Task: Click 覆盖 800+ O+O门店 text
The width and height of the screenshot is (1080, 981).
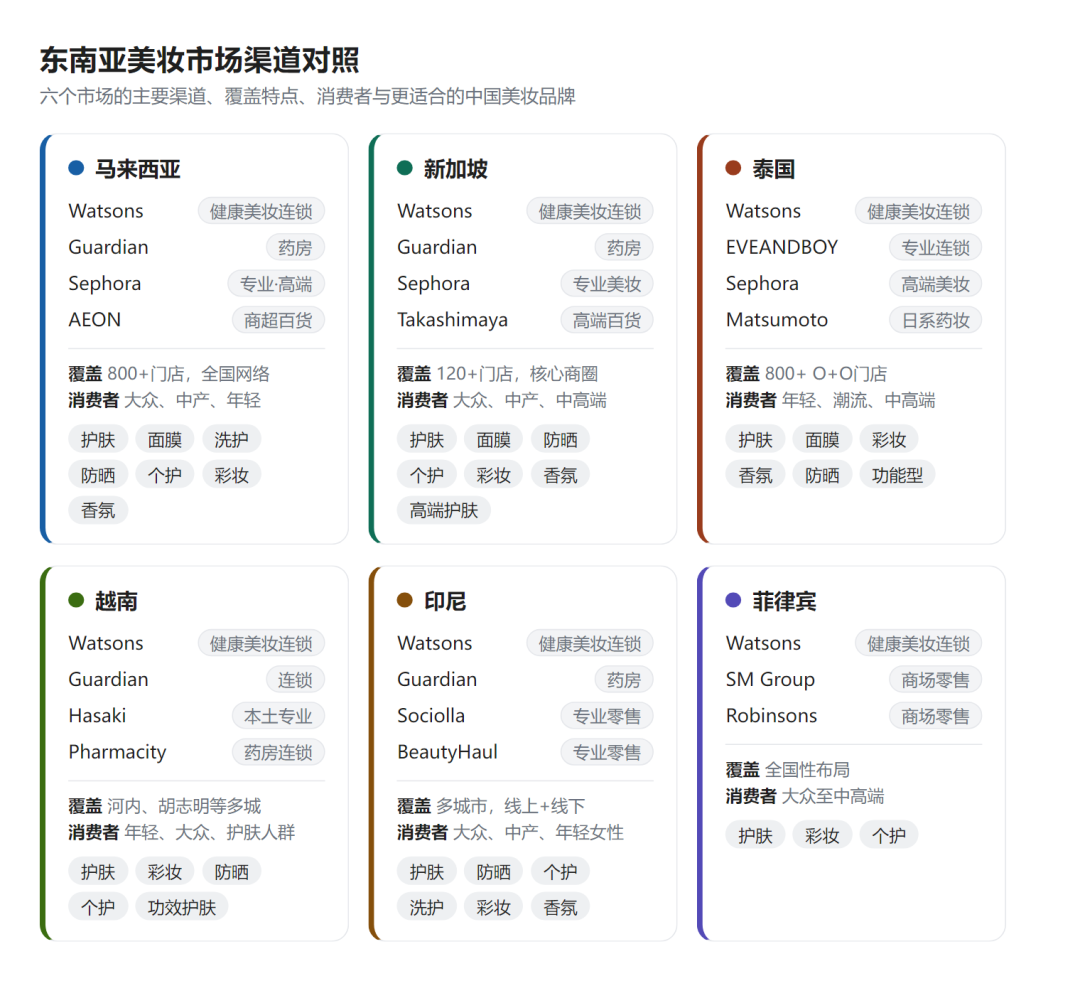Action: click(x=807, y=374)
